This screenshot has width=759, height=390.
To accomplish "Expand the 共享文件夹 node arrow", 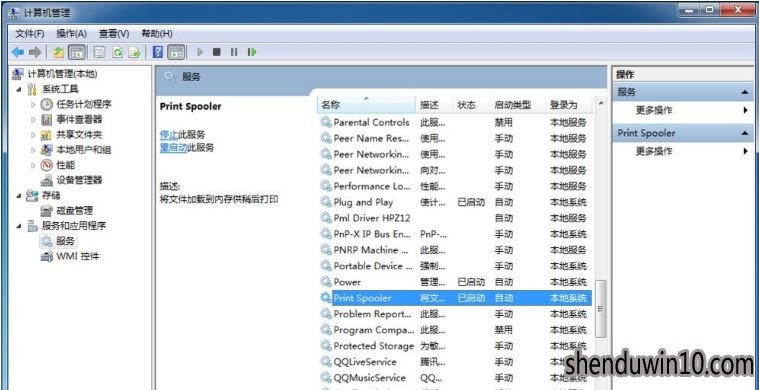I will (33, 135).
